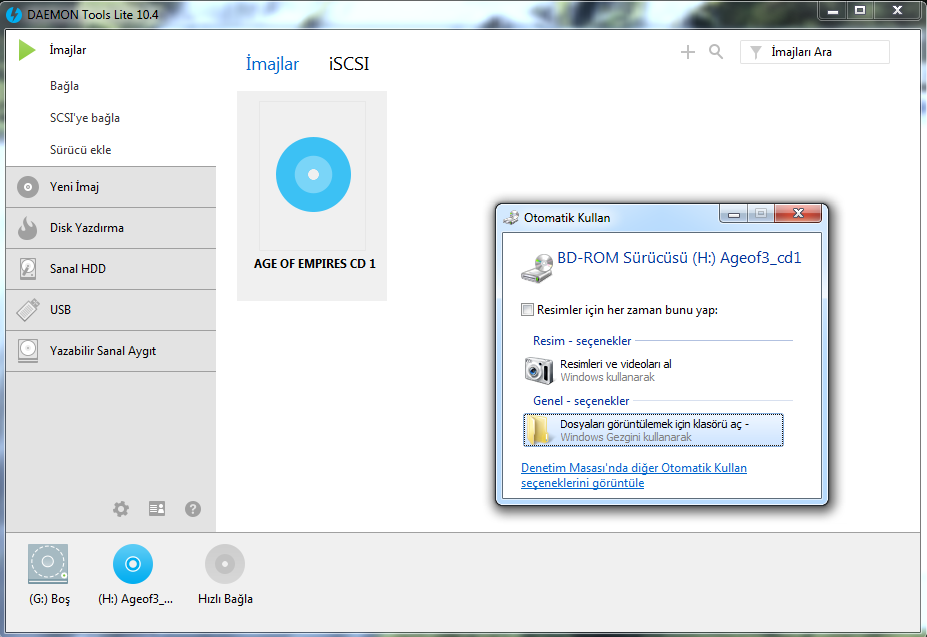Choose Dosyaları görüntülemek için klasörü aç option
The image size is (927, 637).
point(653,430)
